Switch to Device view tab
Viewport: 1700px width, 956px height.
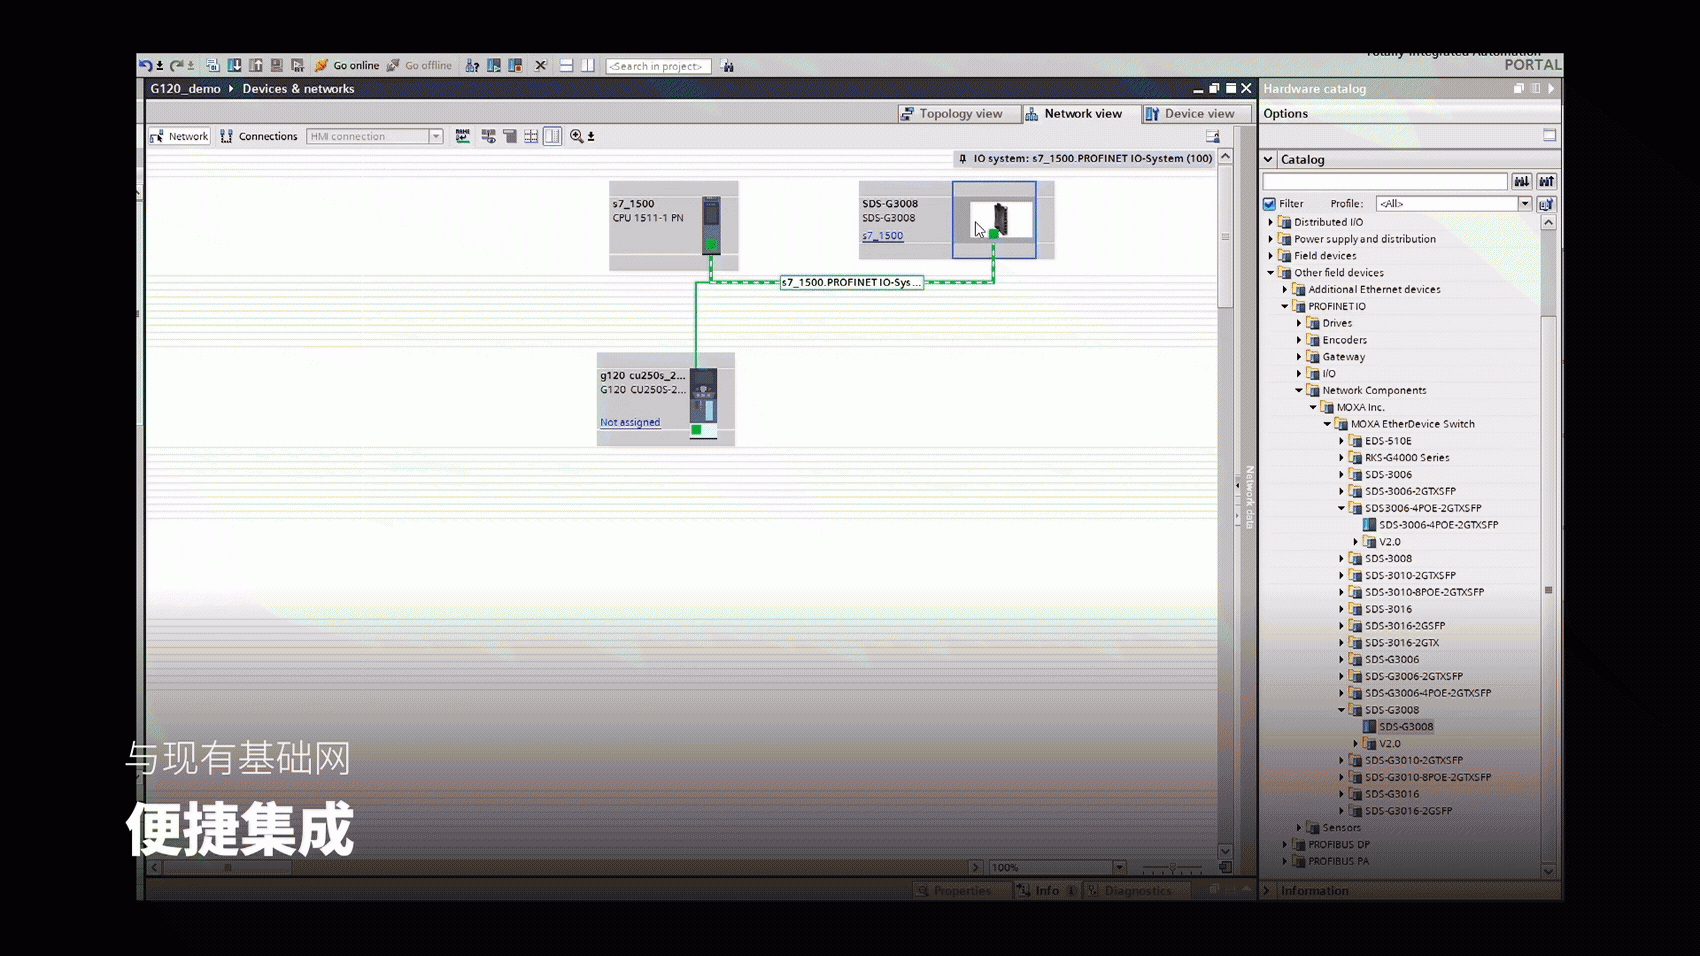tap(1190, 114)
